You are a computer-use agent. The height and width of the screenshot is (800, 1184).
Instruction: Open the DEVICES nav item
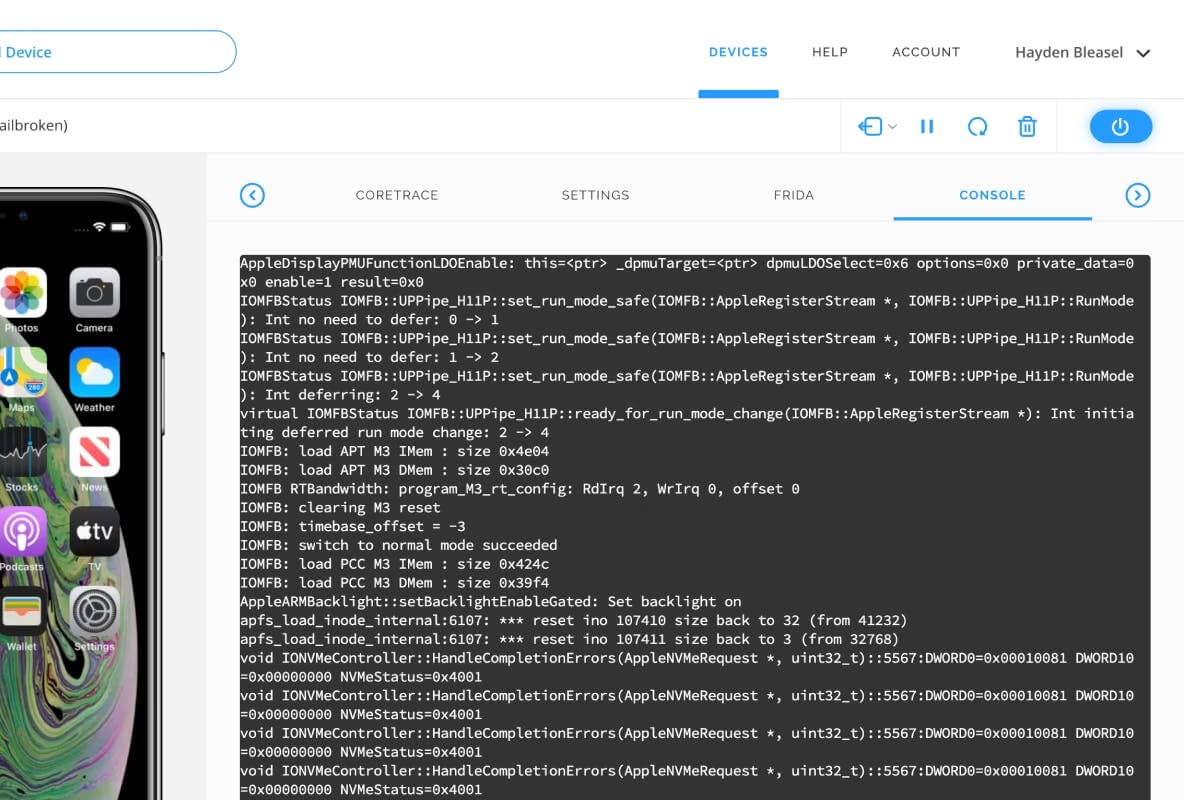(x=738, y=52)
